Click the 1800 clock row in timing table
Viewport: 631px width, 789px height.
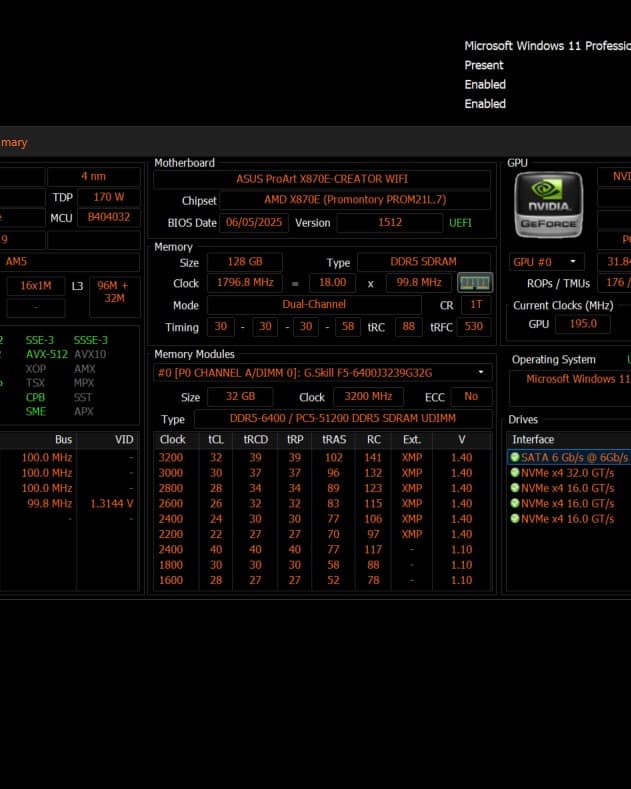point(323,565)
